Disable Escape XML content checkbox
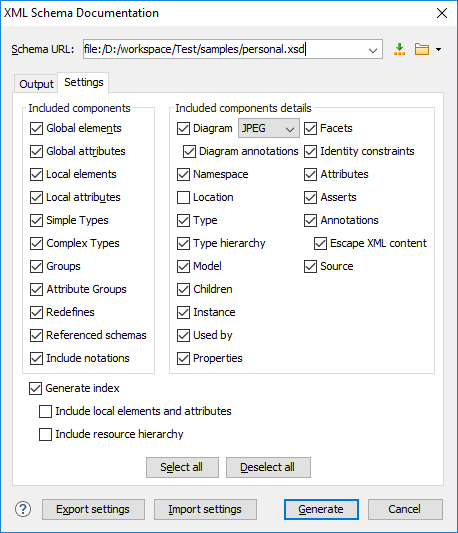The width and height of the screenshot is (458, 533). pos(320,243)
